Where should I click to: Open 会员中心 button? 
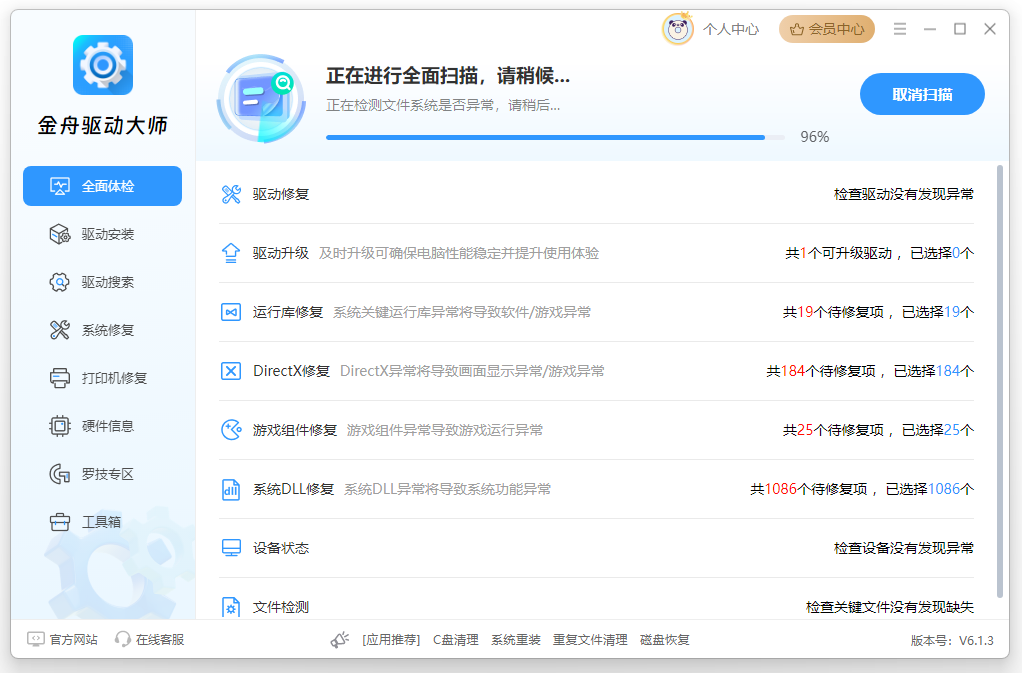point(826,29)
